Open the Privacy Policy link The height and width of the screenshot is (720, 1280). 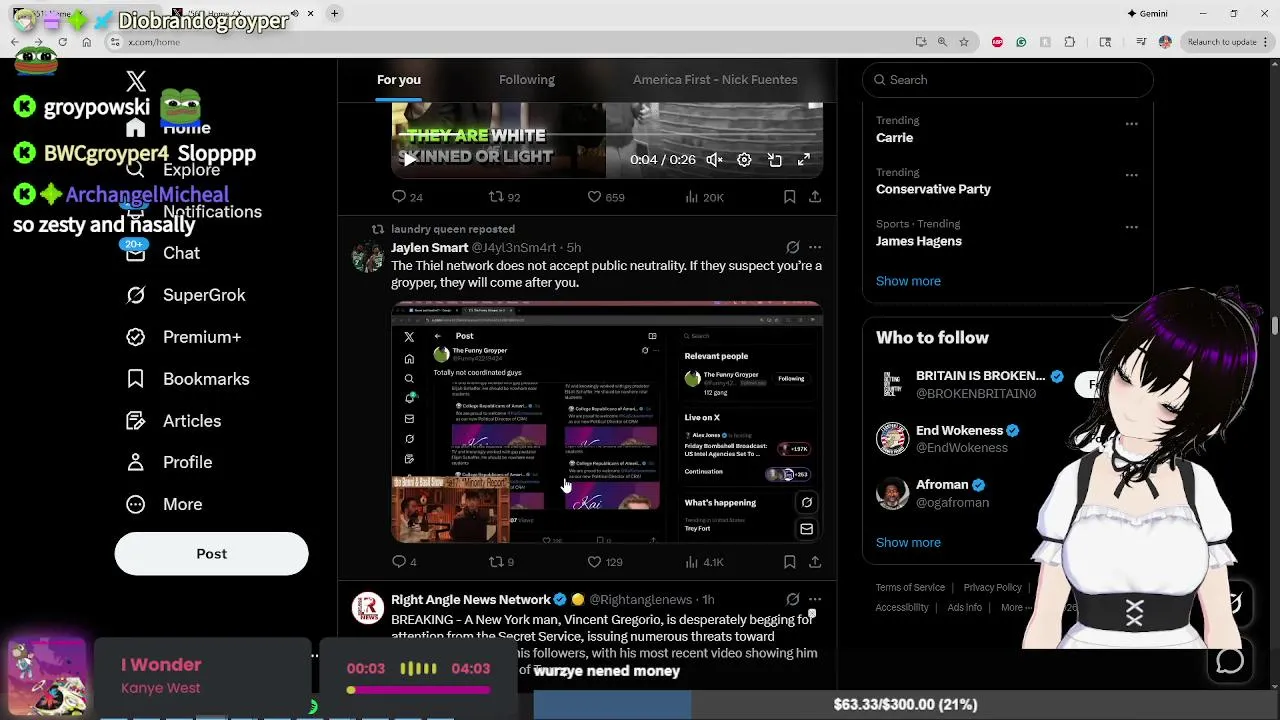point(992,588)
